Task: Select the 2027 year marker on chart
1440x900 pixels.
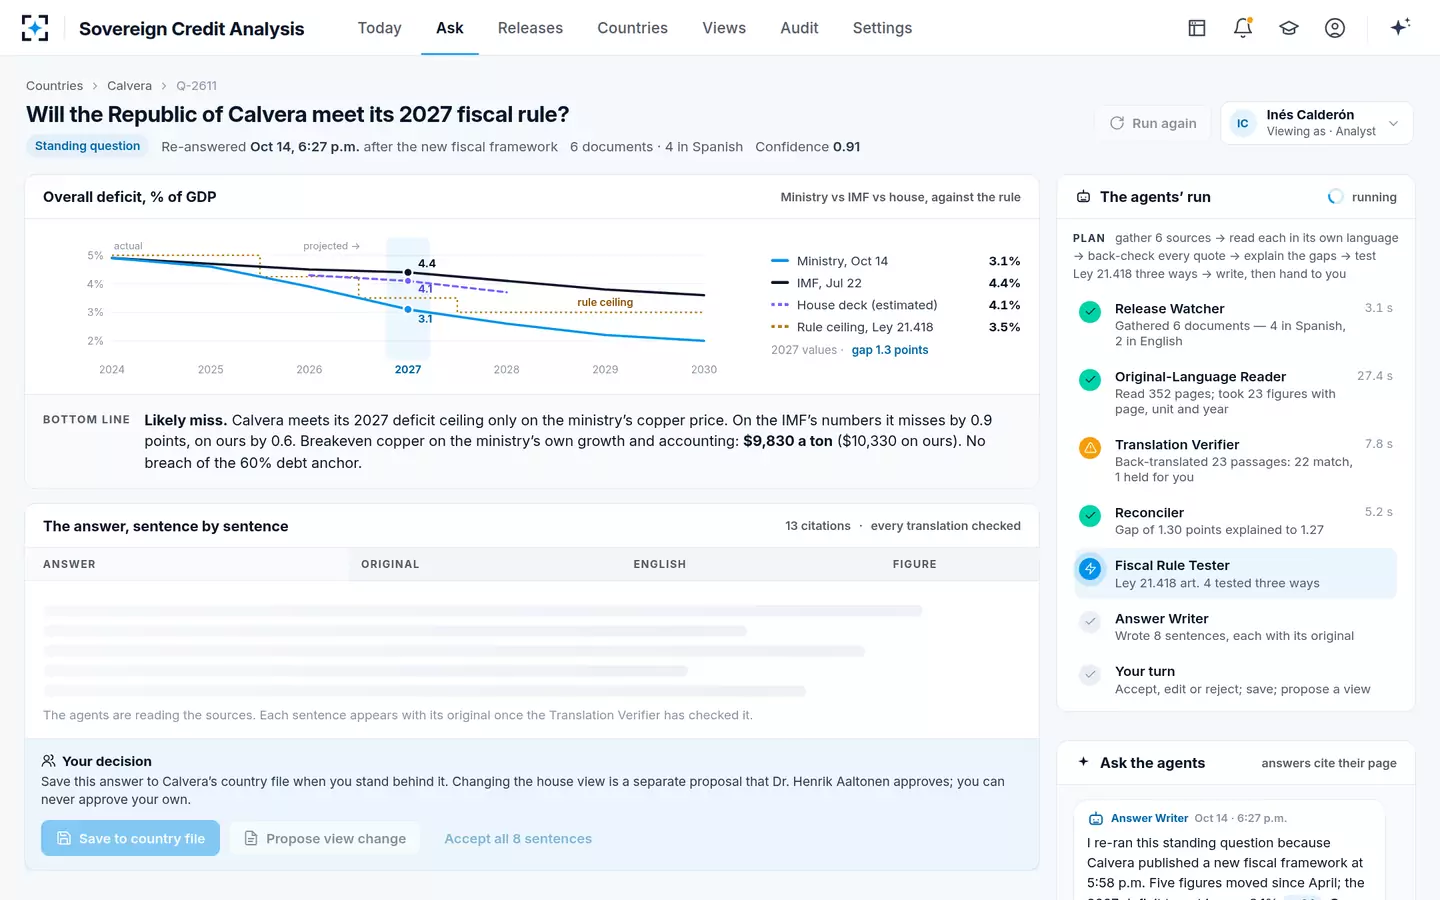Action: (408, 369)
